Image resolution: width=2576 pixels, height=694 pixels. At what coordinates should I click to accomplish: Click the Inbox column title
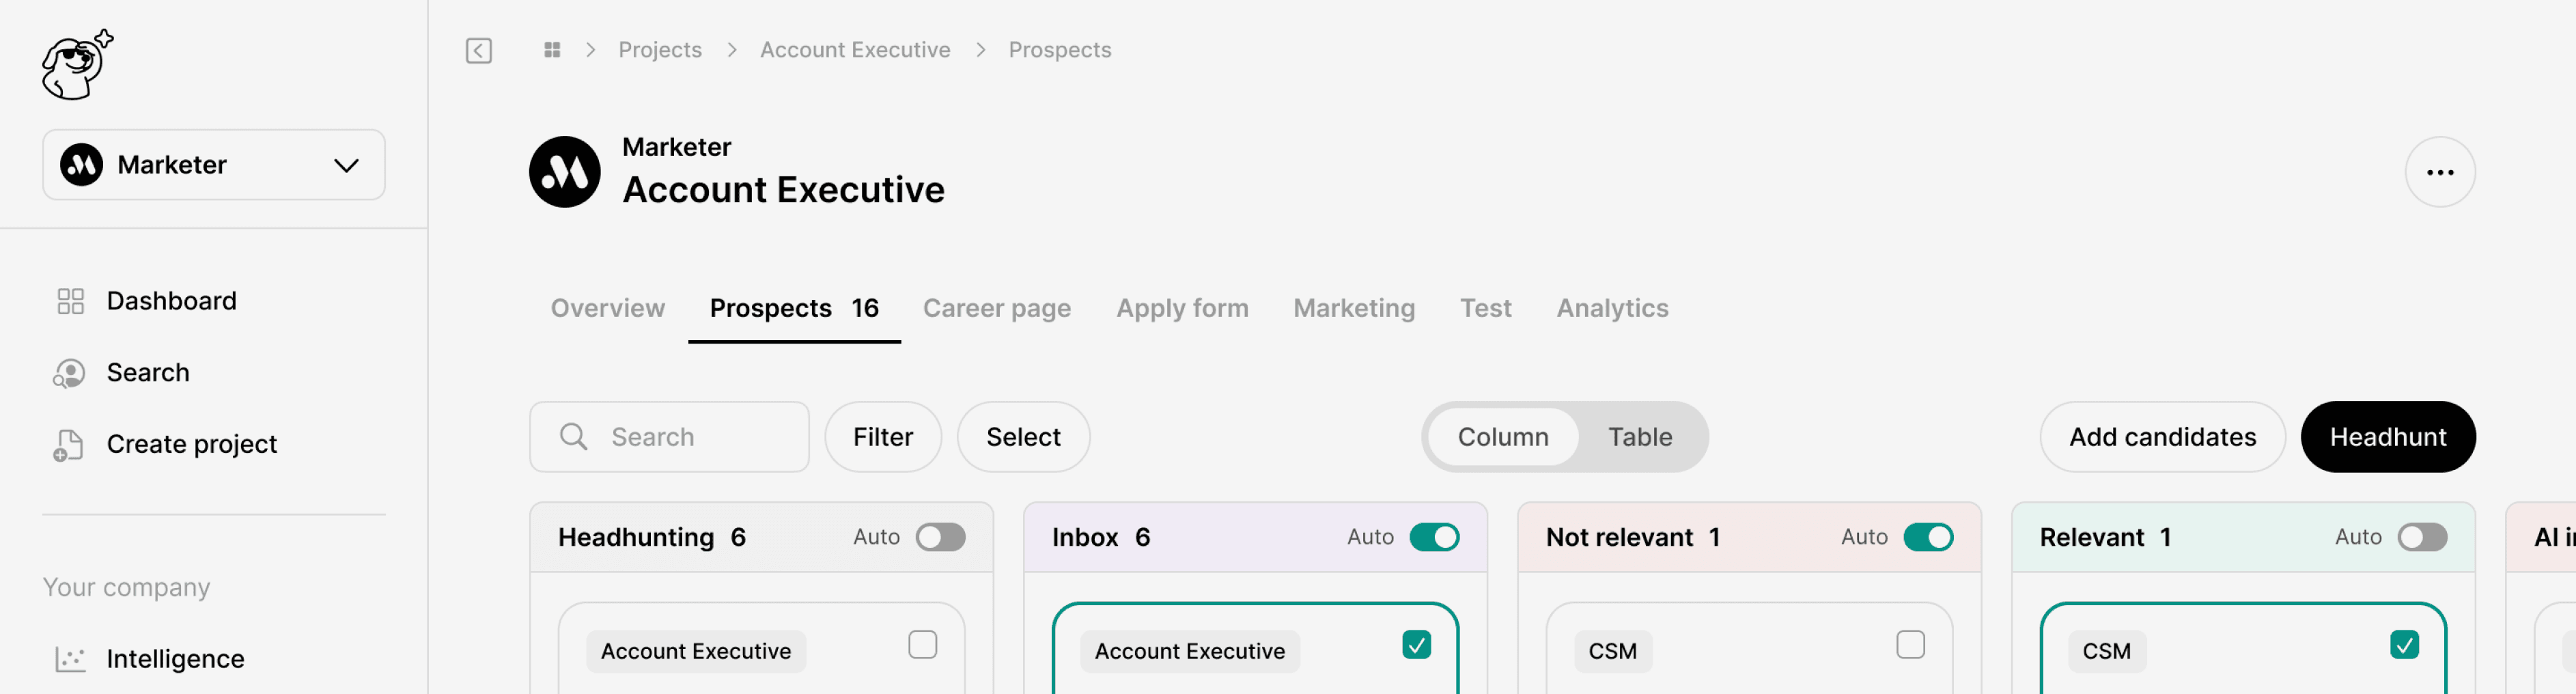tap(1085, 538)
